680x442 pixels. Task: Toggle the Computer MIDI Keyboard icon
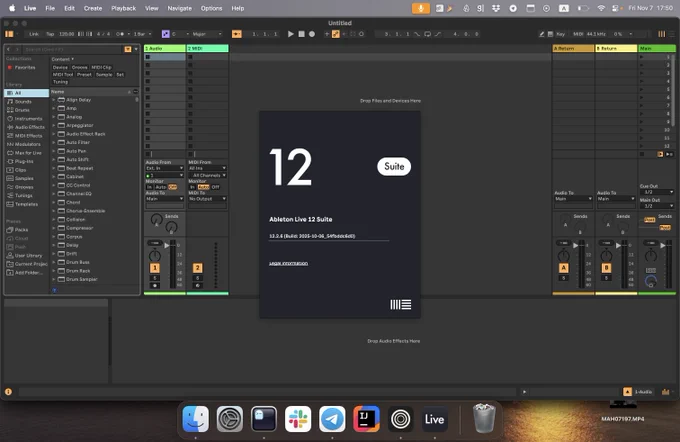550,34
